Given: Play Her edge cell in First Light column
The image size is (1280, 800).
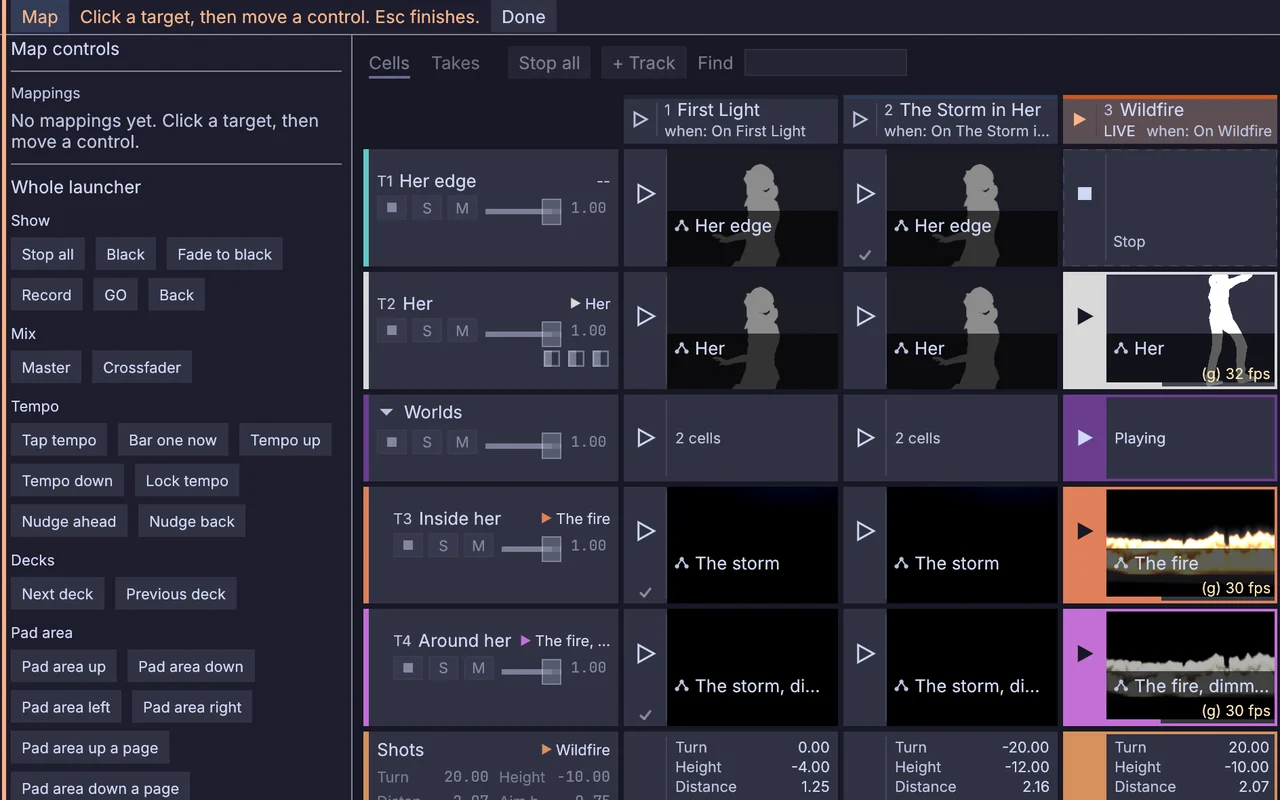Looking at the screenshot, I should (646, 194).
